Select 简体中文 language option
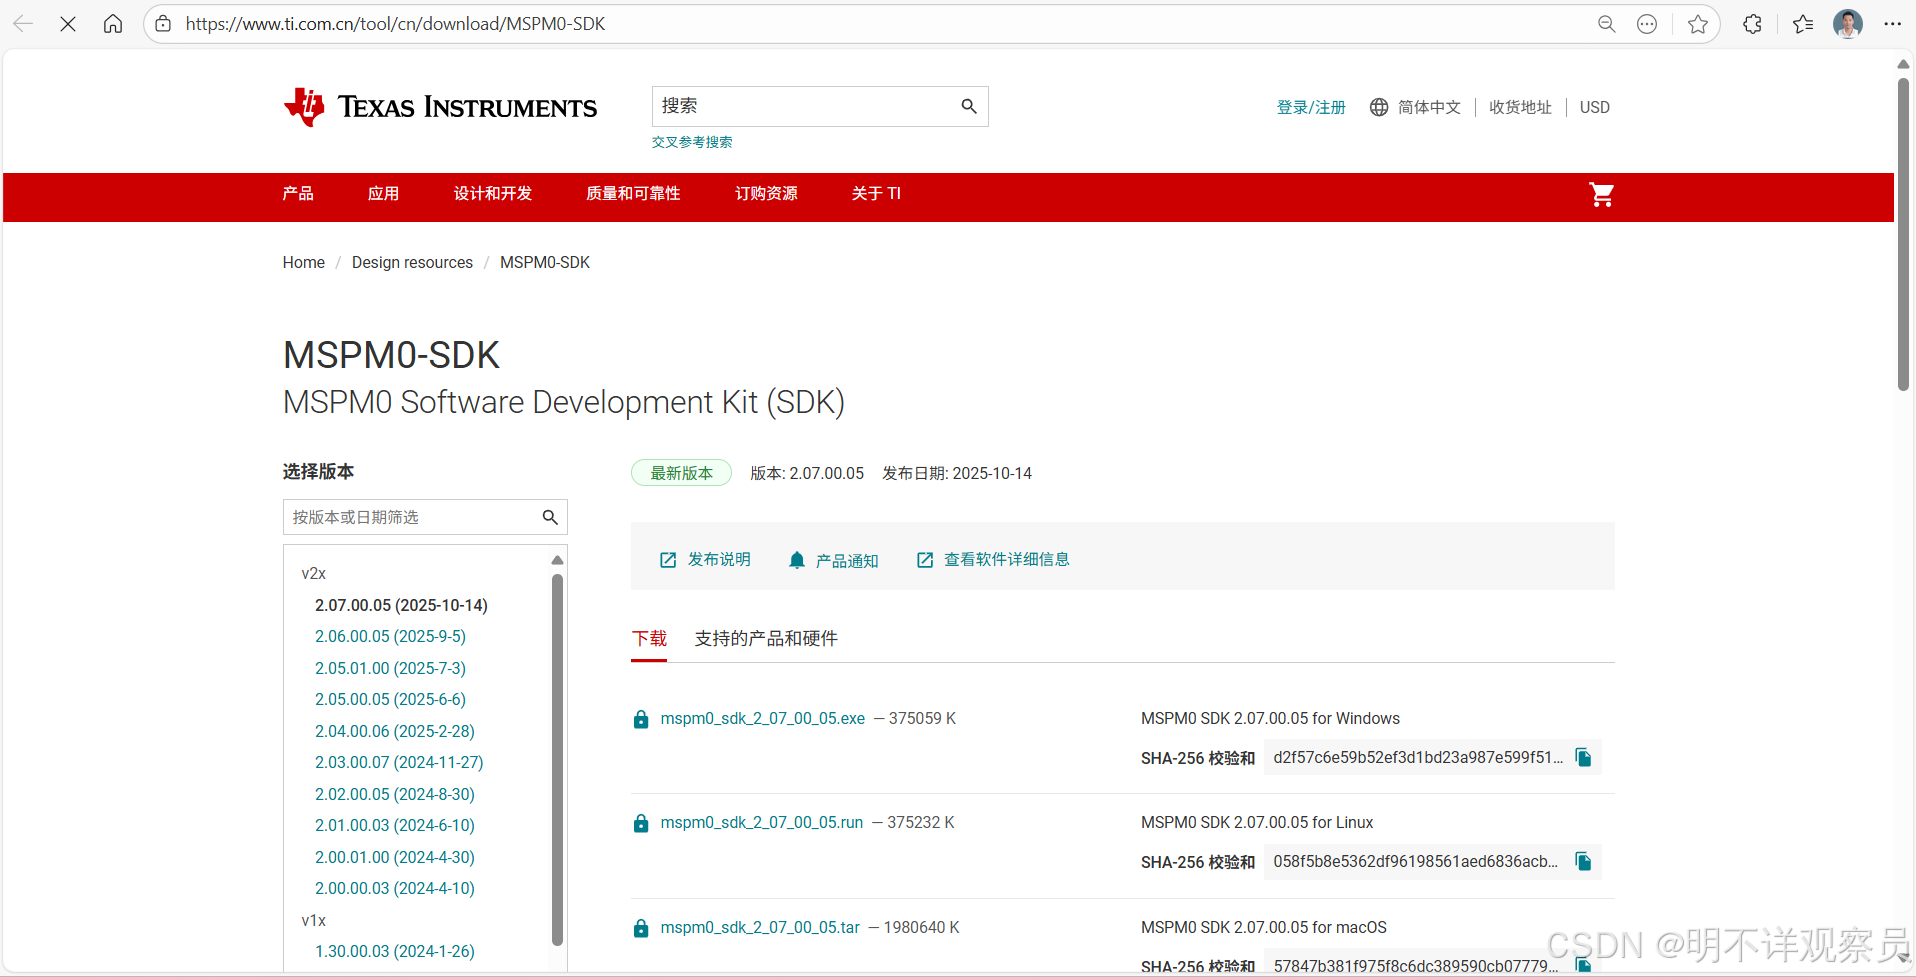Viewport: 1916px width, 977px height. [x=1429, y=107]
